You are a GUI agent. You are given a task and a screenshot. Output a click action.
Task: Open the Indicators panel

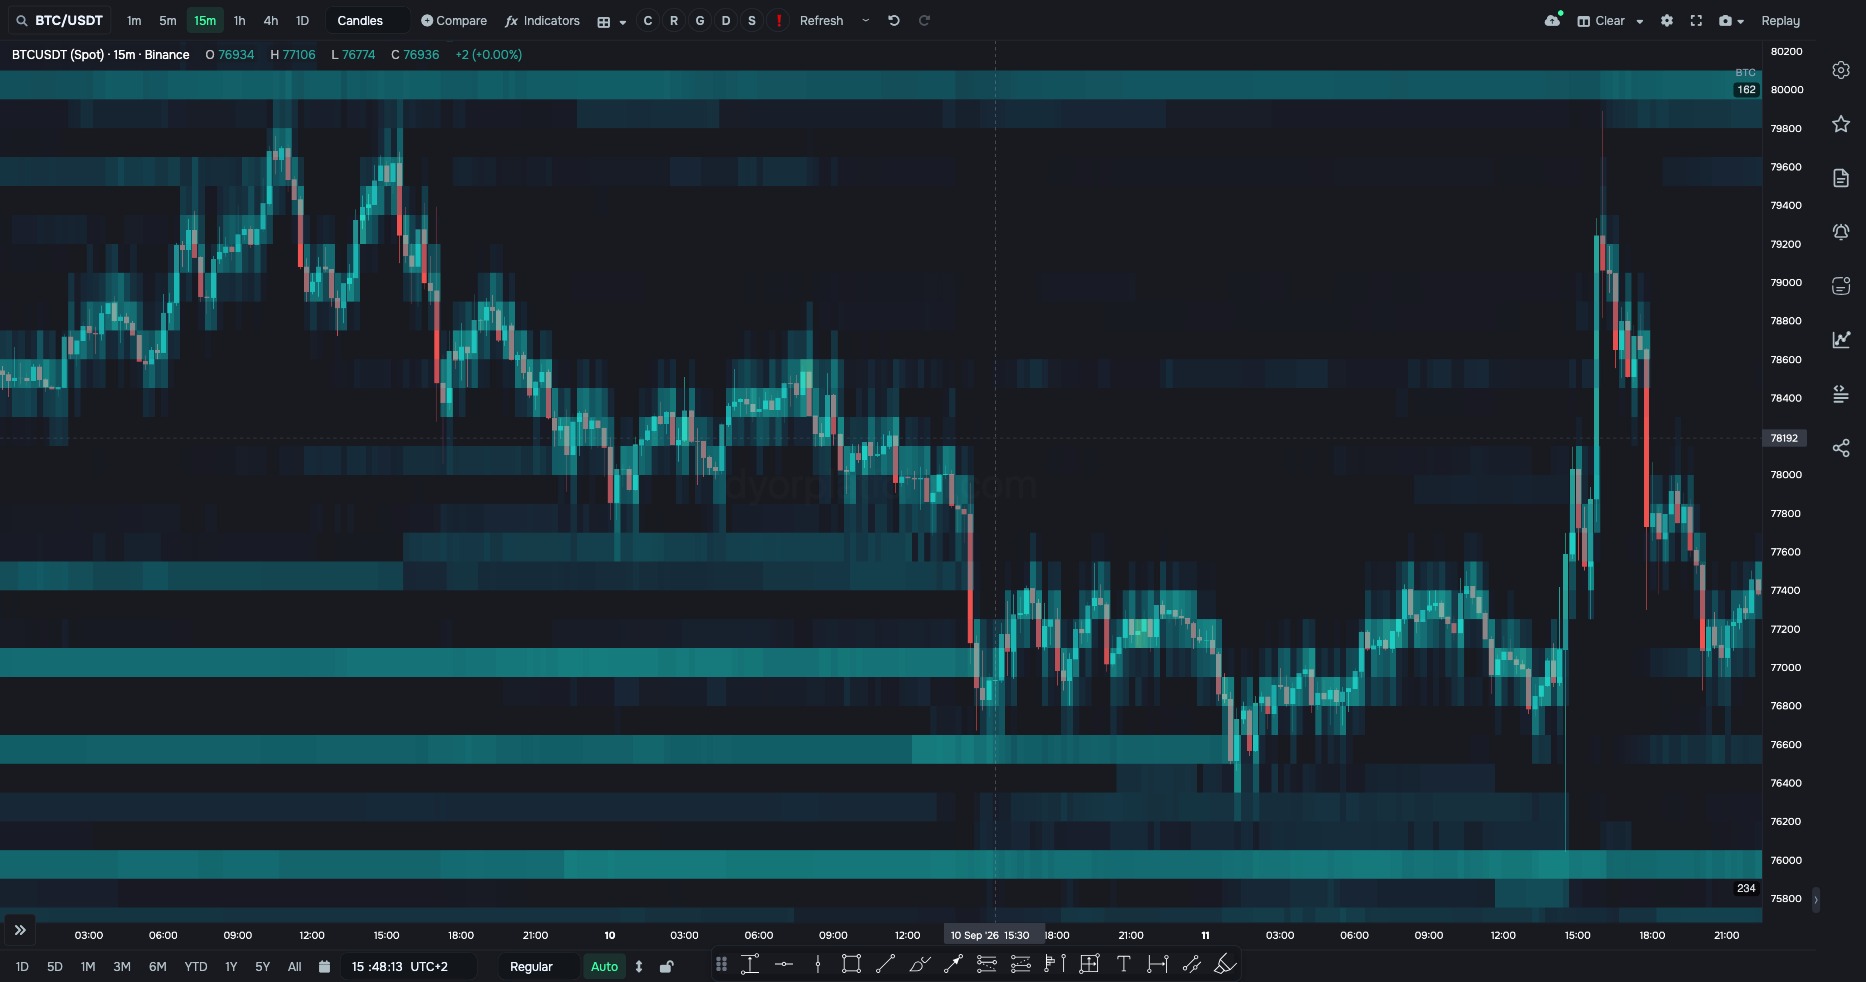click(x=543, y=21)
